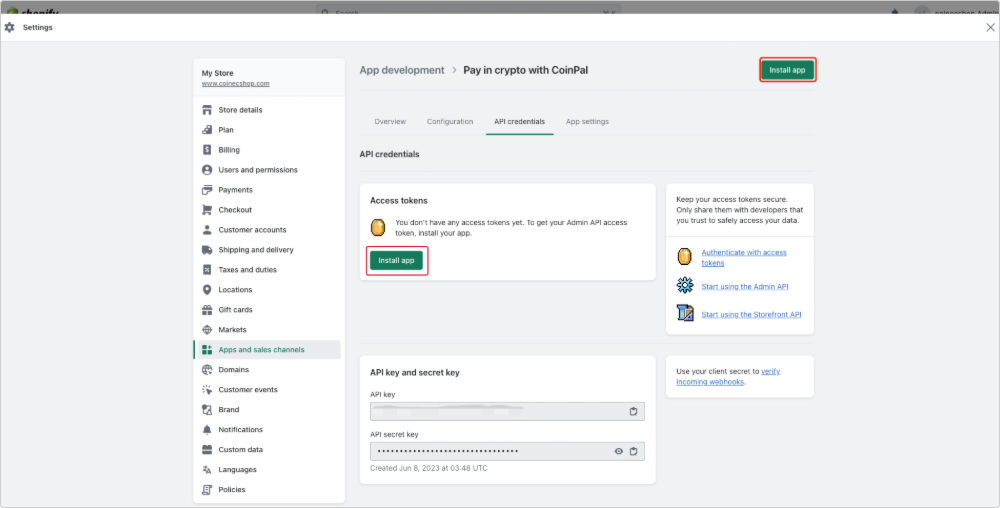Copy the API secret key clipboard icon

pos(633,451)
